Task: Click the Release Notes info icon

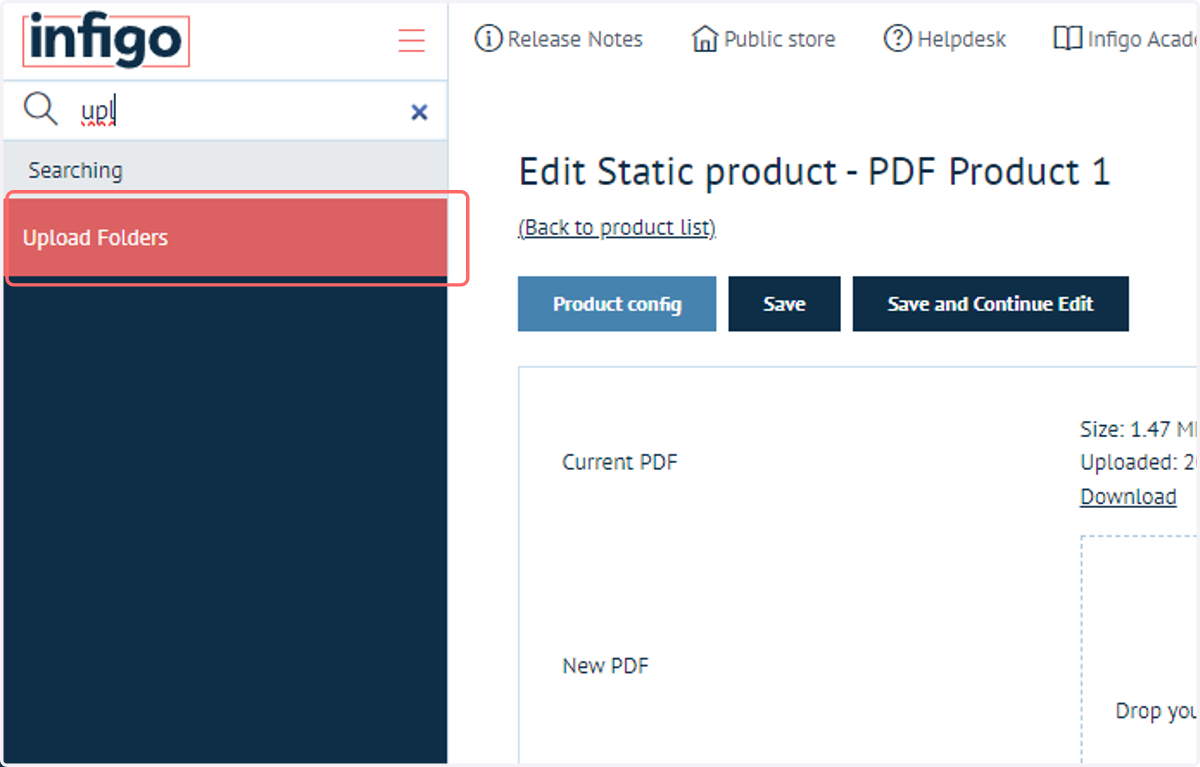Action: point(488,39)
